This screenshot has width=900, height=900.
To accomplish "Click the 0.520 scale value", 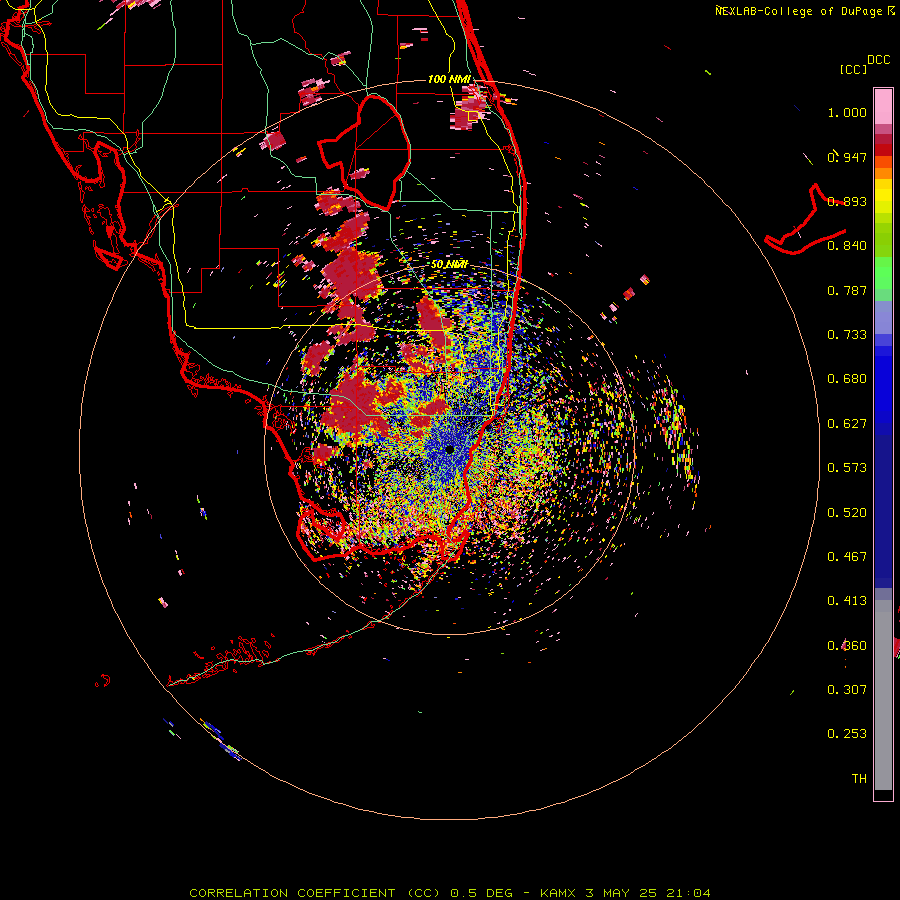I will click(x=847, y=513).
